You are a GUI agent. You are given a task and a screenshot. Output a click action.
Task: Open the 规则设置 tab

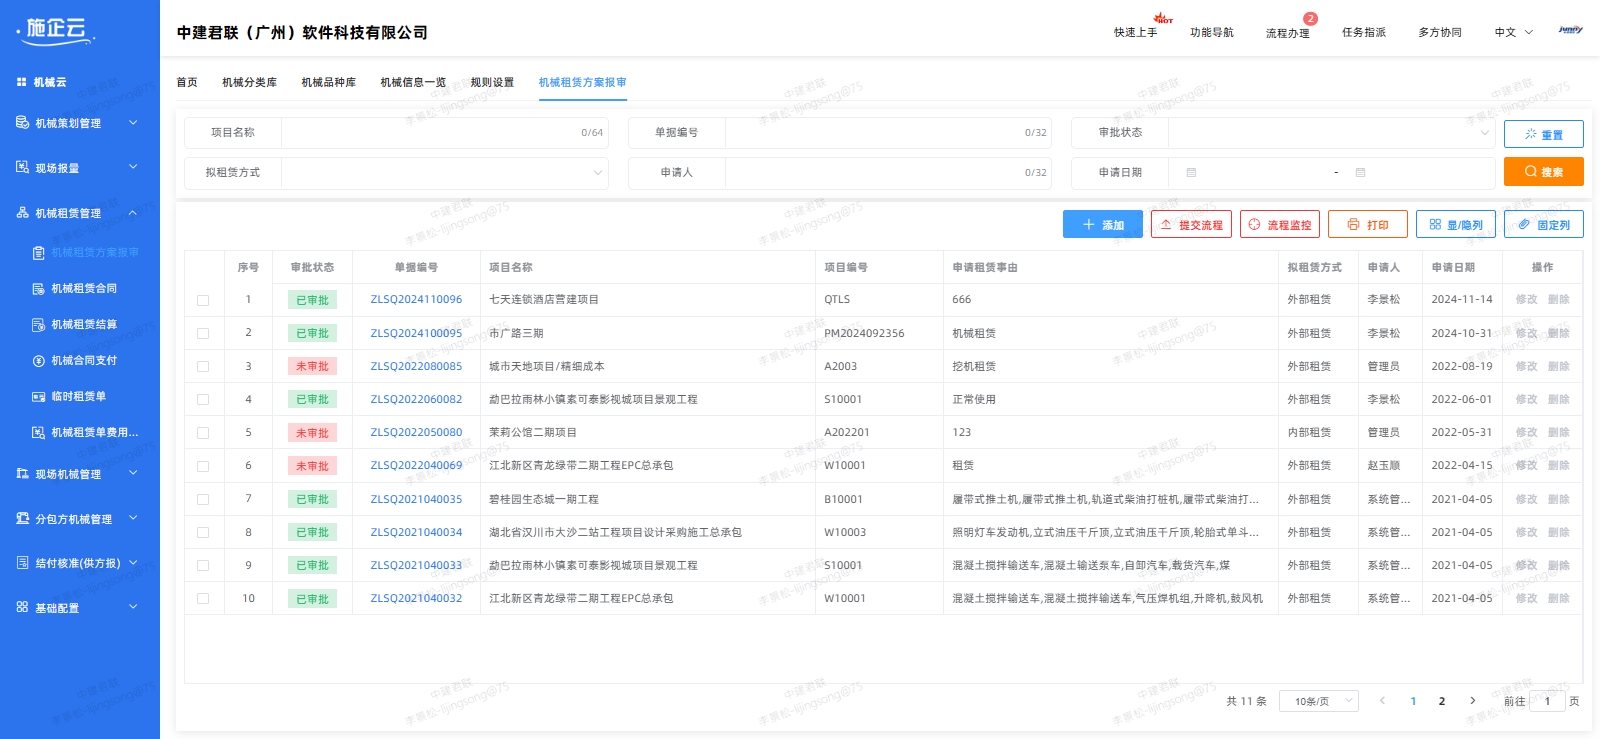click(492, 83)
